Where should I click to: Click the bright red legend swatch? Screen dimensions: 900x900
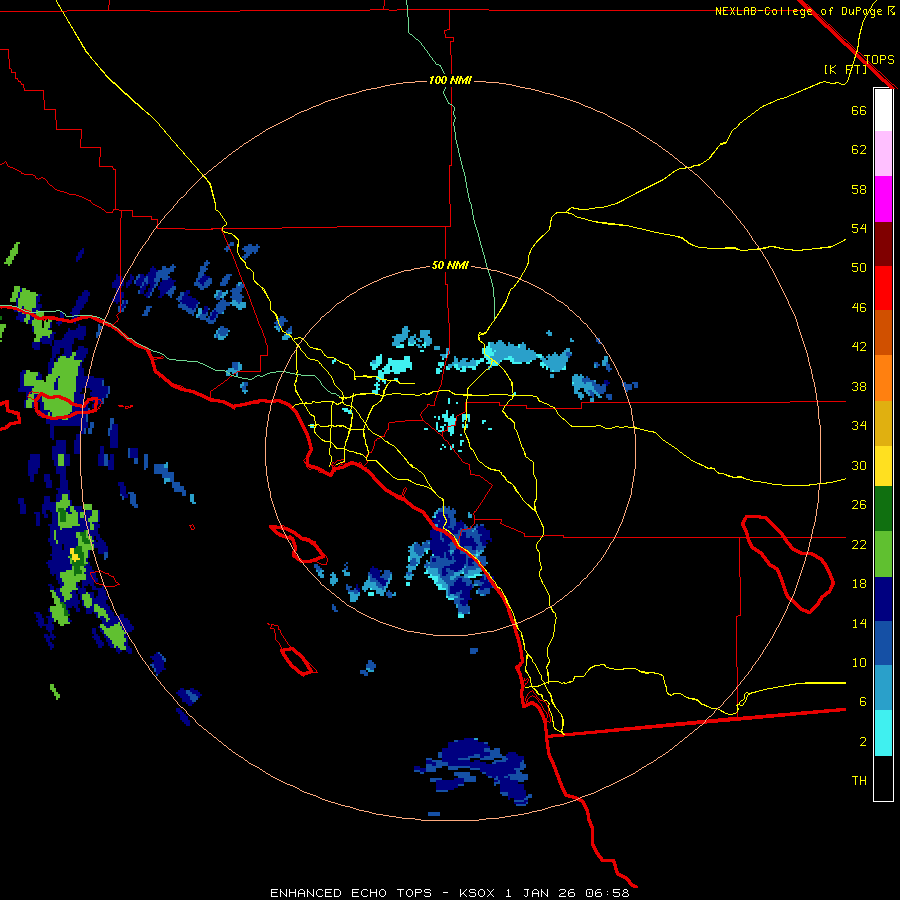883,288
